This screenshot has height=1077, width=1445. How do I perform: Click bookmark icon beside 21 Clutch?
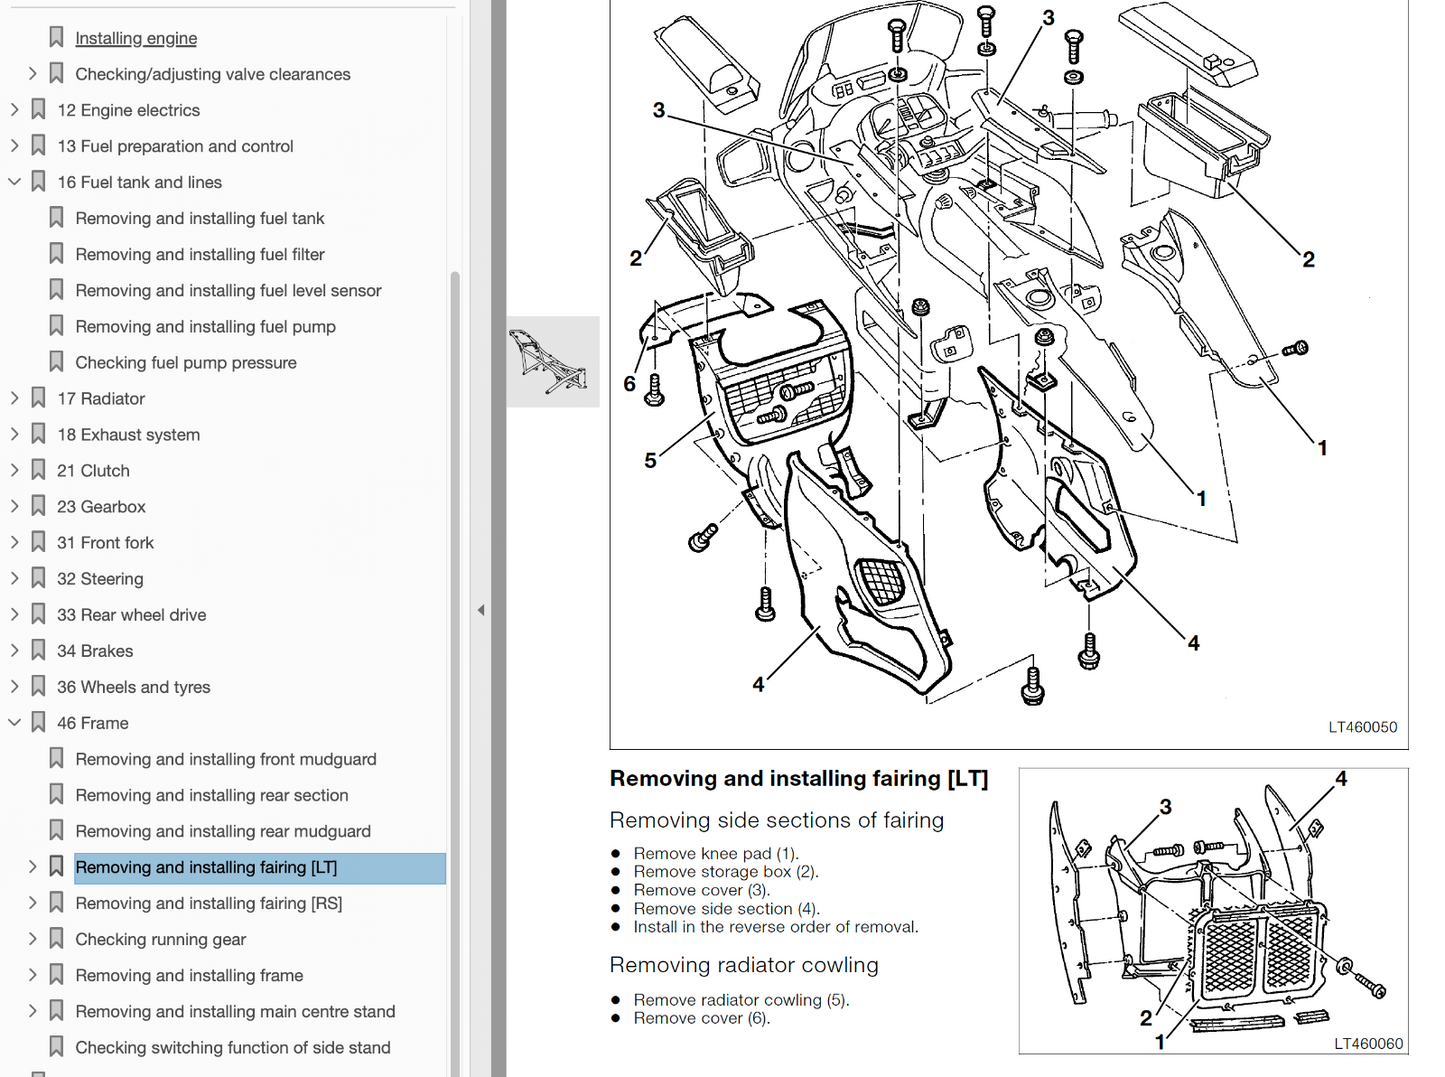click(x=38, y=470)
